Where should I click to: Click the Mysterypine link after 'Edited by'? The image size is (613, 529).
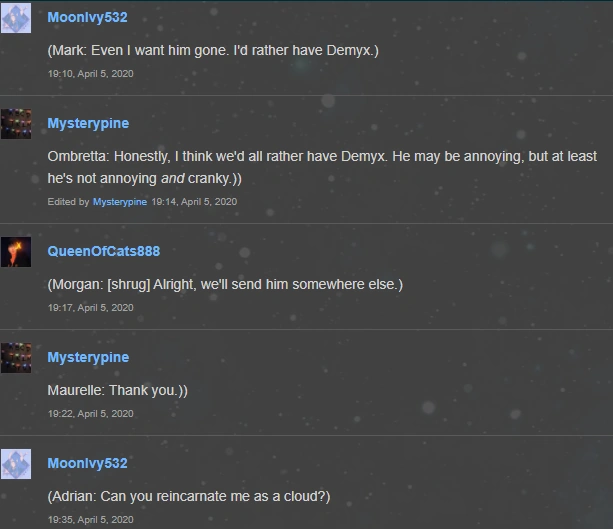(x=120, y=202)
